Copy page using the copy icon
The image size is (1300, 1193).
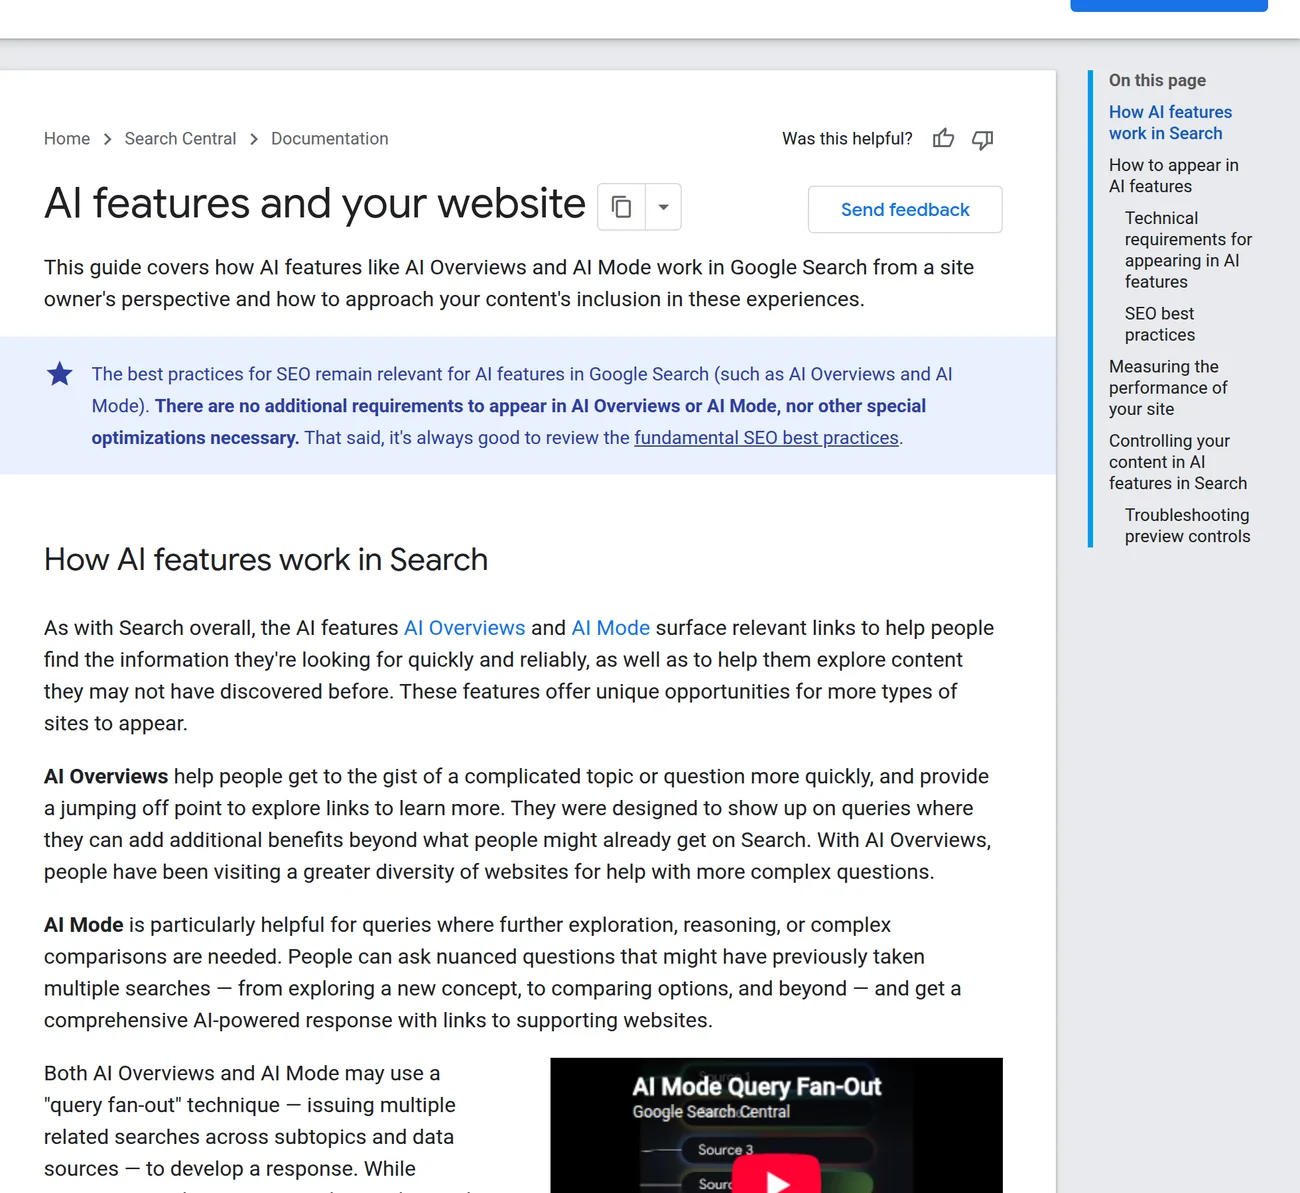click(x=622, y=207)
